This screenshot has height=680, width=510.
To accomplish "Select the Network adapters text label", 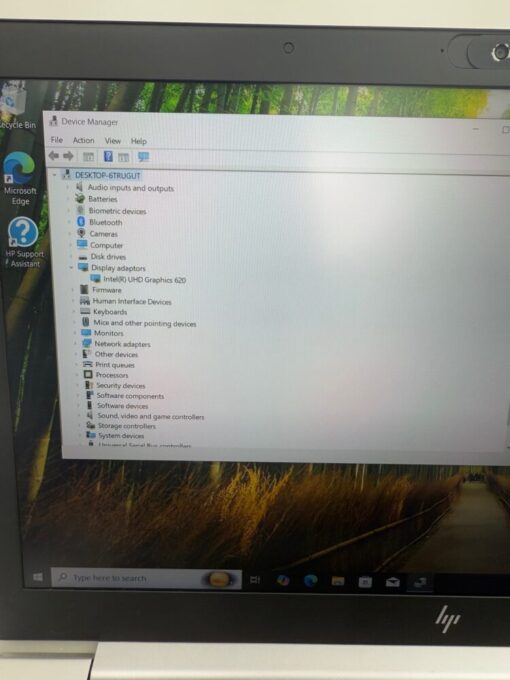I will [122, 344].
